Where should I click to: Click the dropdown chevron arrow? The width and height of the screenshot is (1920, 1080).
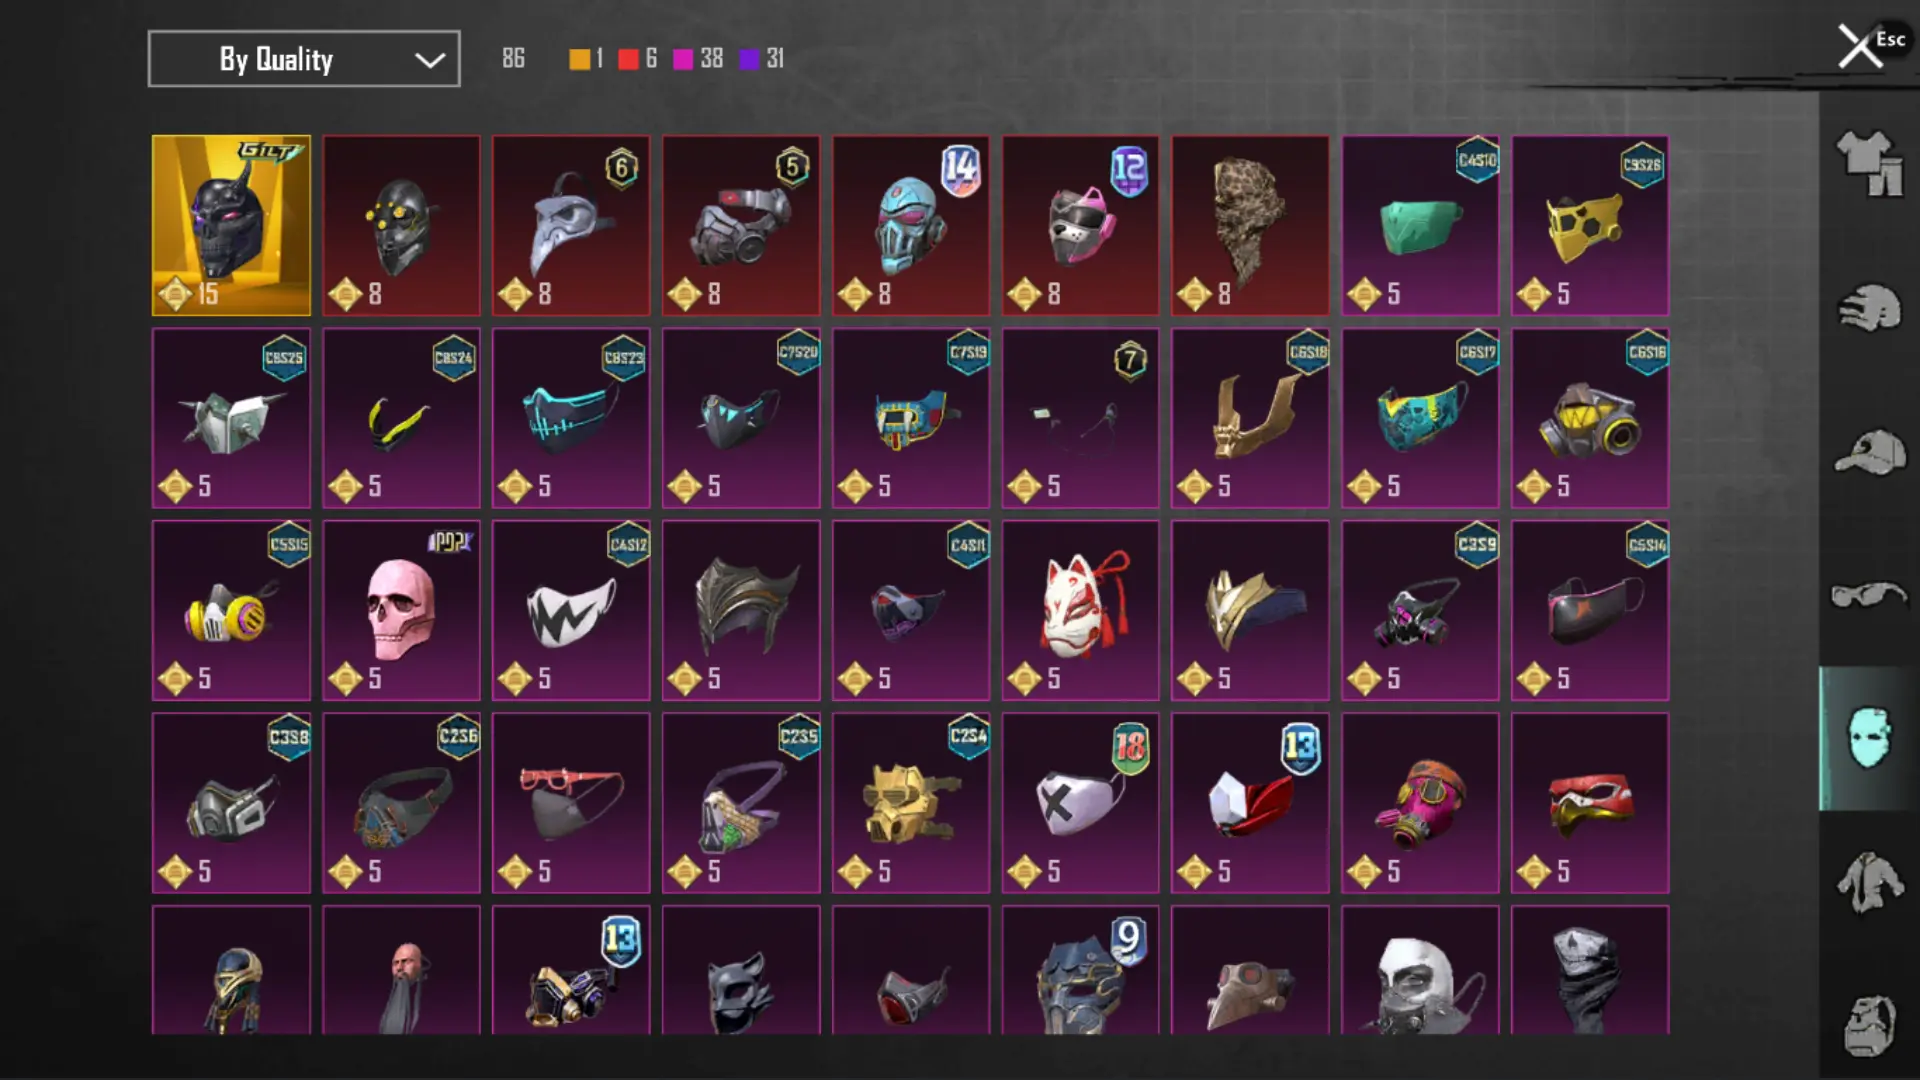430,60
